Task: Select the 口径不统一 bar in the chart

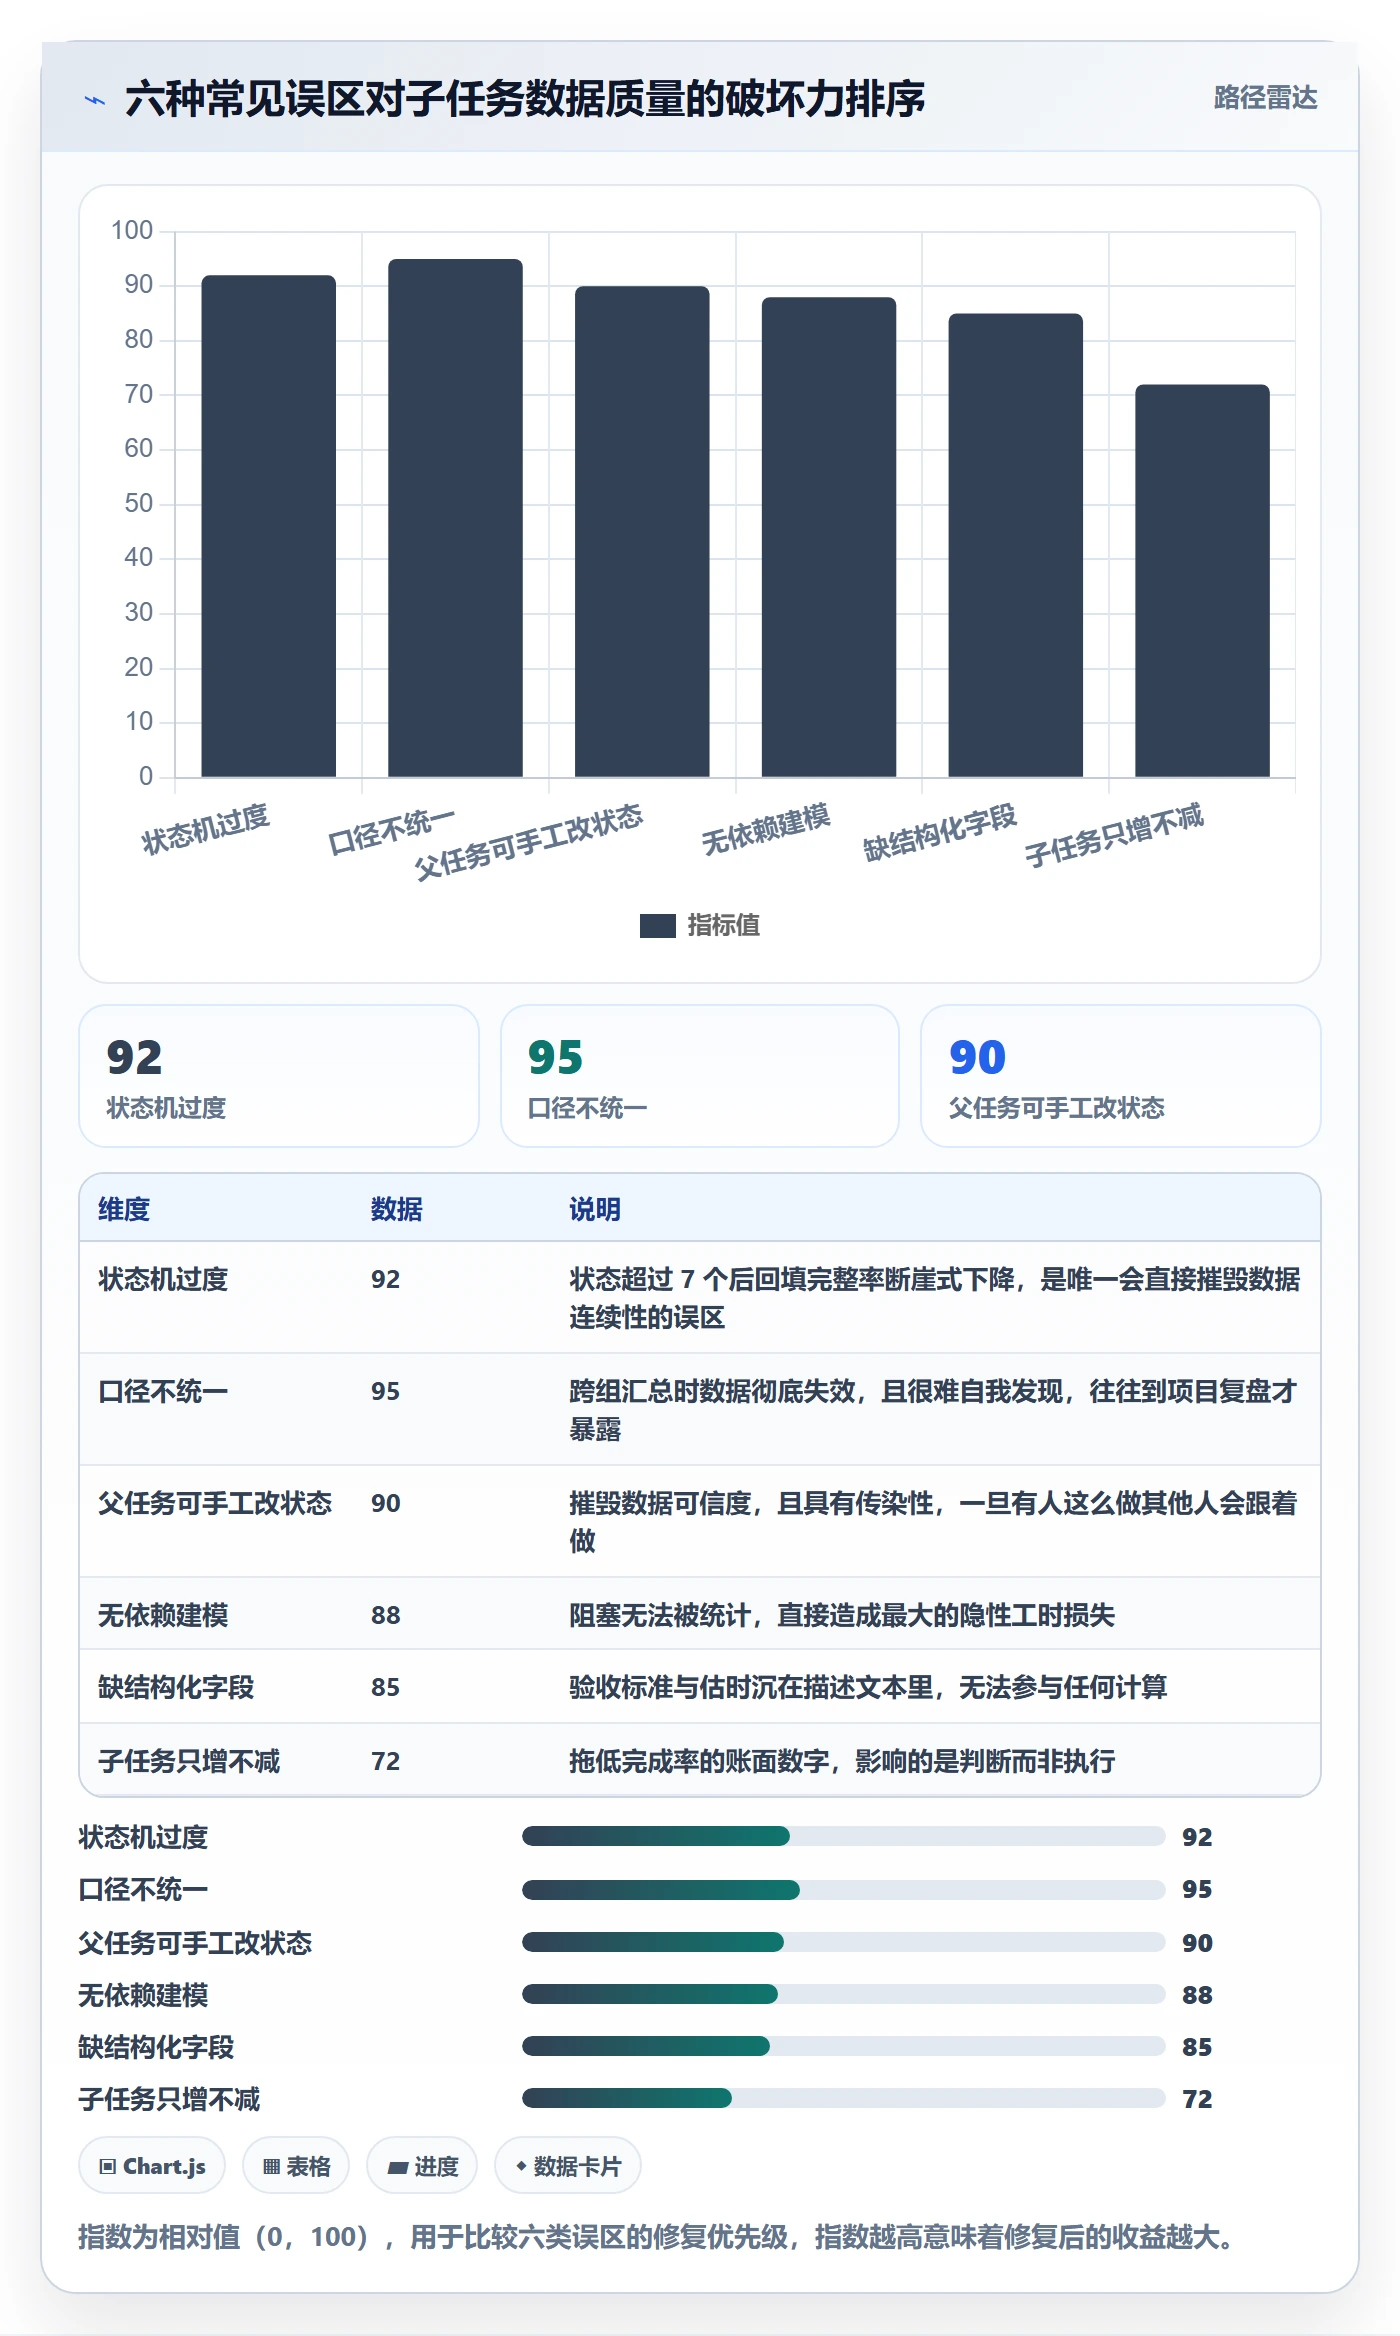Action: click(455, 518)
